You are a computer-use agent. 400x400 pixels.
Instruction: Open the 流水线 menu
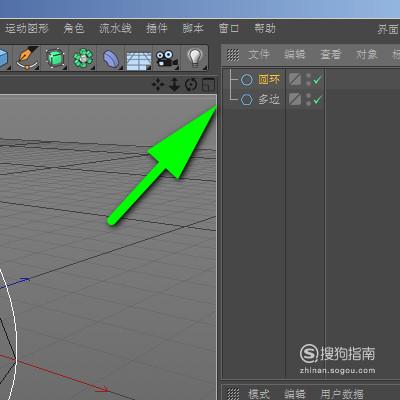click(x=115, y=29)
